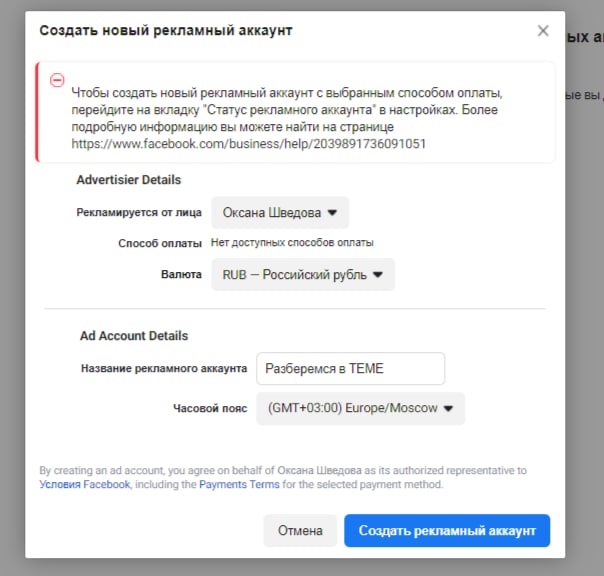Follow the Payments Terms link
The width and height of the screenshot is (604, 576).
(x=239, y=485)
